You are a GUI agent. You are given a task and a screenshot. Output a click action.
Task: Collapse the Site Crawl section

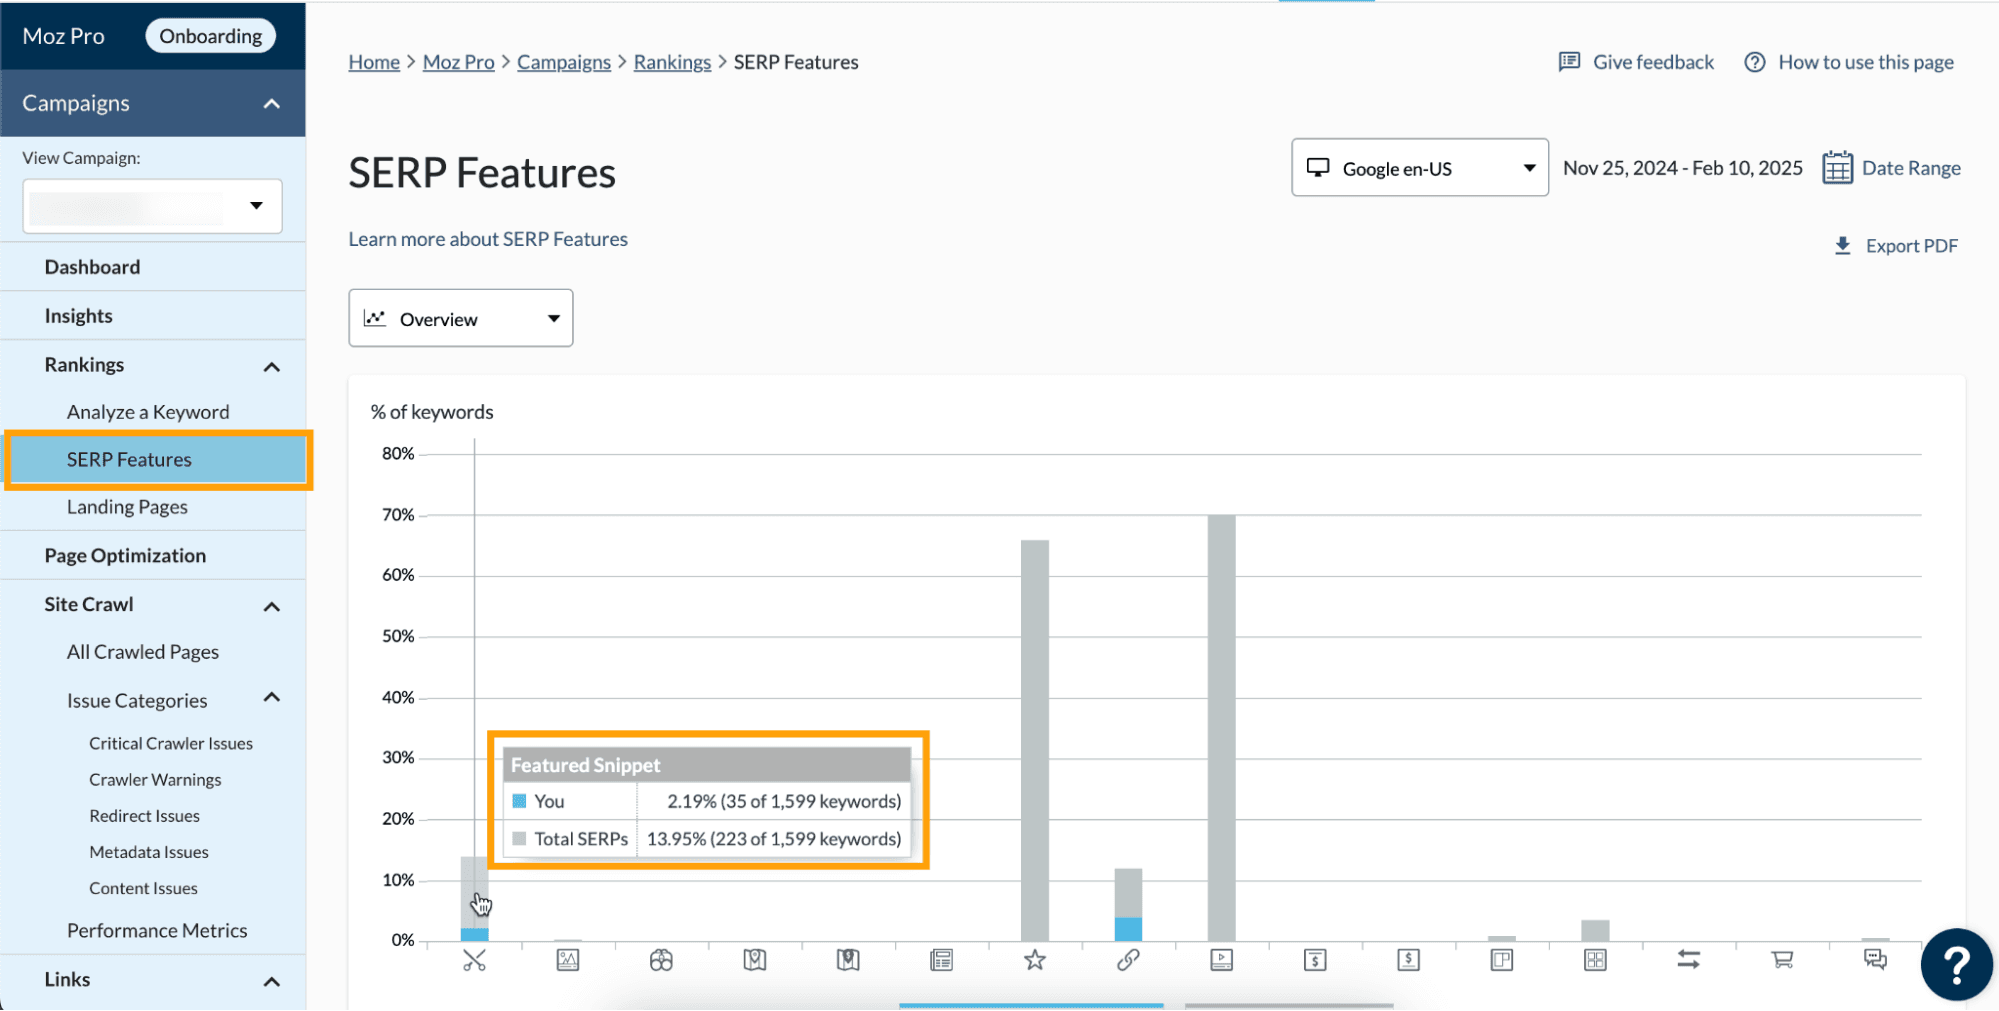[271, 606]
